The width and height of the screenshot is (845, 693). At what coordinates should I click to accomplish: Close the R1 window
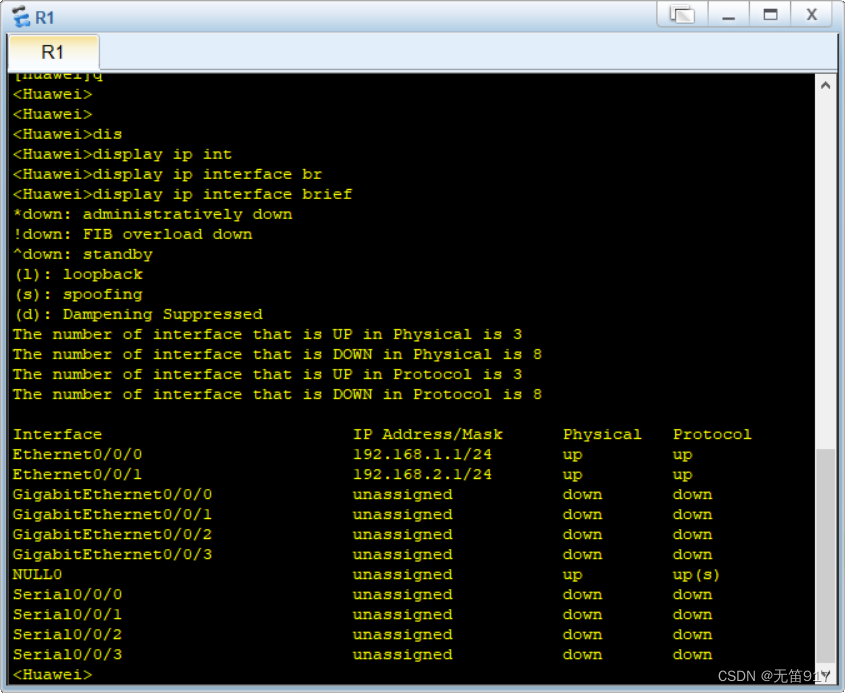tap(812, 15)
